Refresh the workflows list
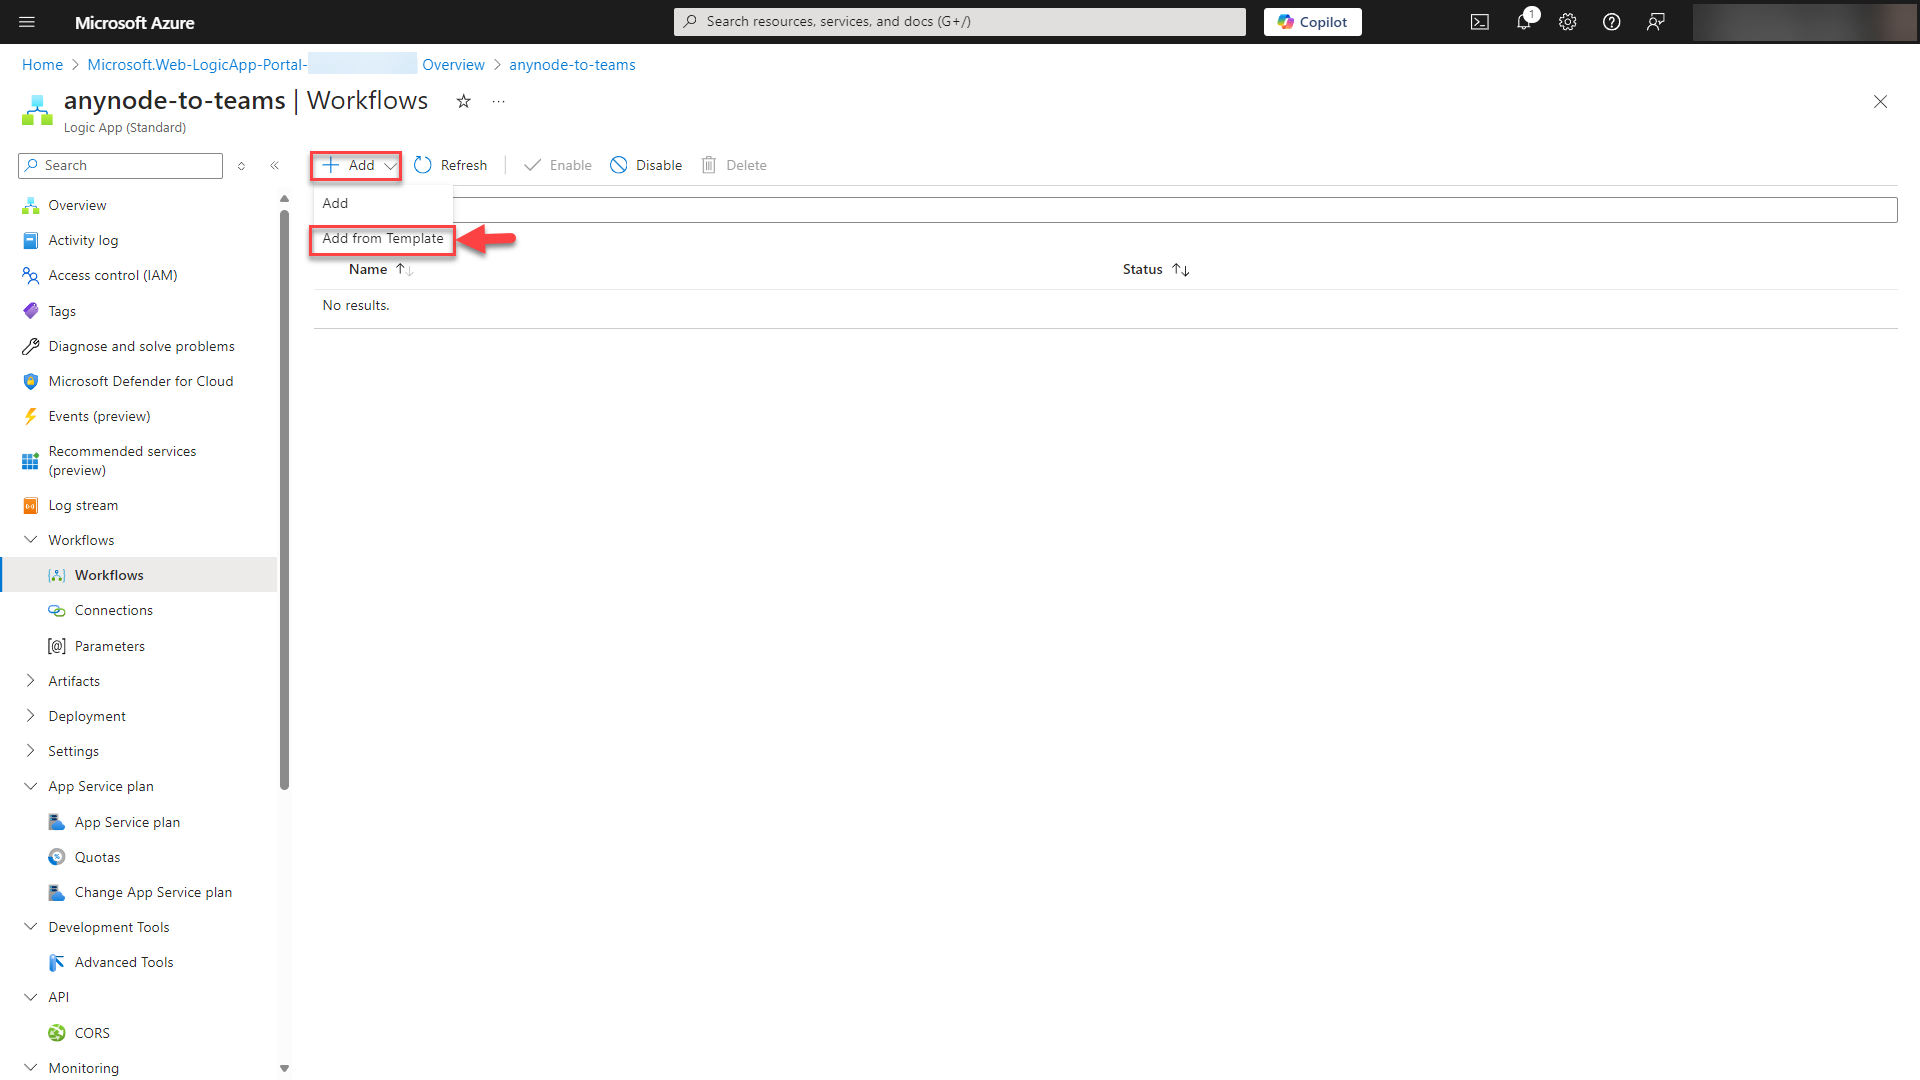Screen dimensions: 1920x1080 [451, 164]
